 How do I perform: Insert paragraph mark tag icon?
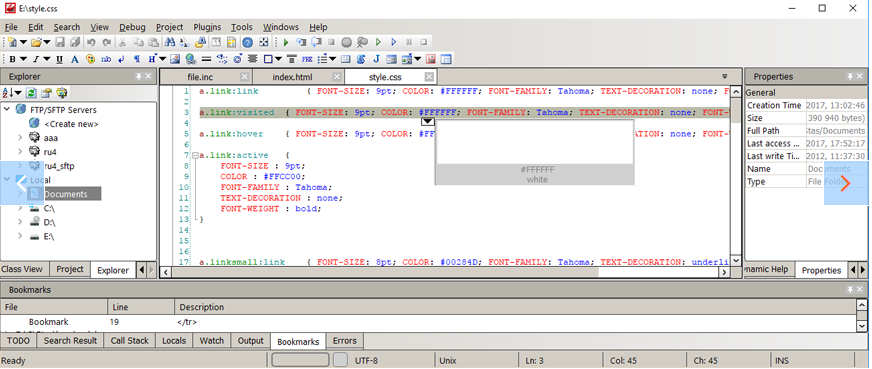(137, 59)
